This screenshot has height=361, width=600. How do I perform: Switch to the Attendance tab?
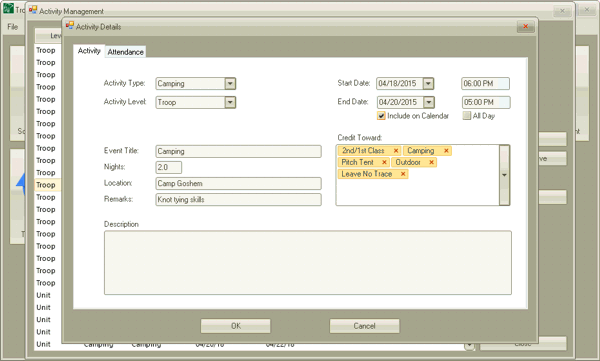[126, 52]
